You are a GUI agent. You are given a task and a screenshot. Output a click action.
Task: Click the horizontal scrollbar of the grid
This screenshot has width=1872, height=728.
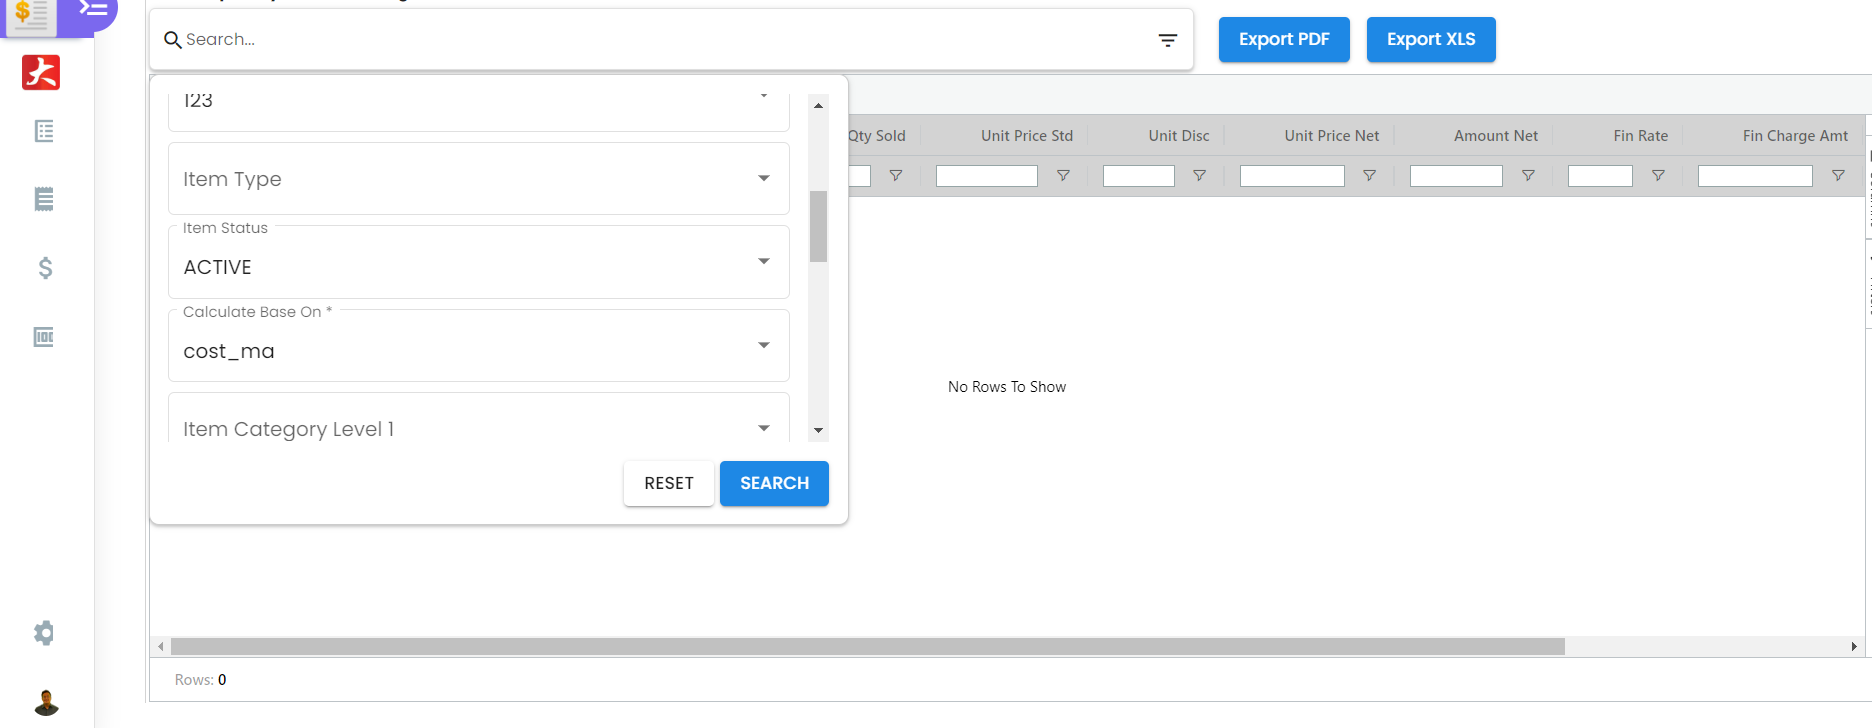pos(866,647)
